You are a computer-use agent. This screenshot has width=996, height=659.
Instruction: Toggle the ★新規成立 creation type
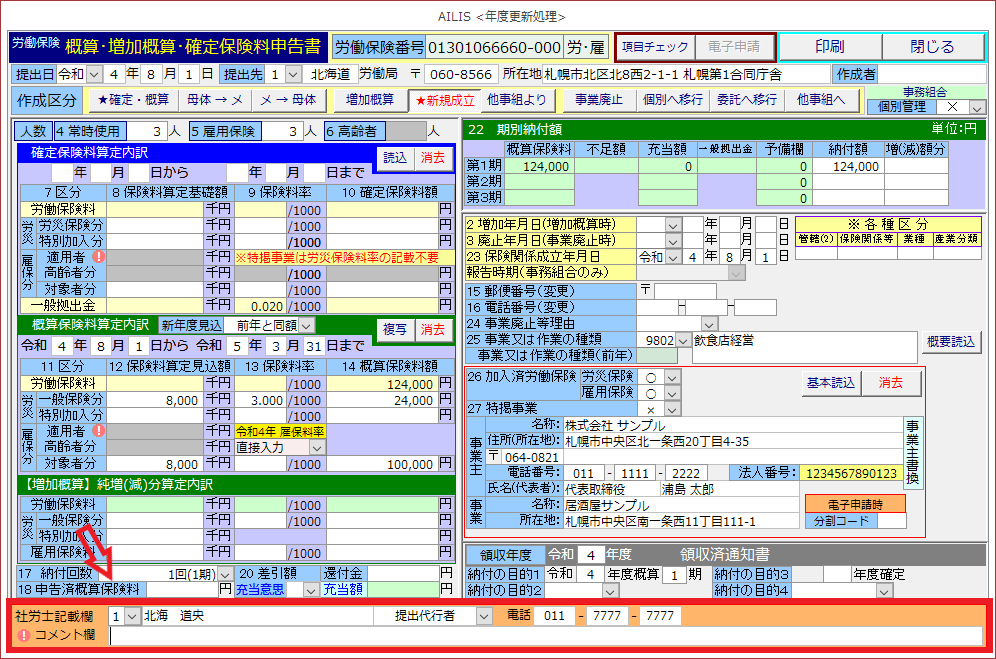[445, 100]
